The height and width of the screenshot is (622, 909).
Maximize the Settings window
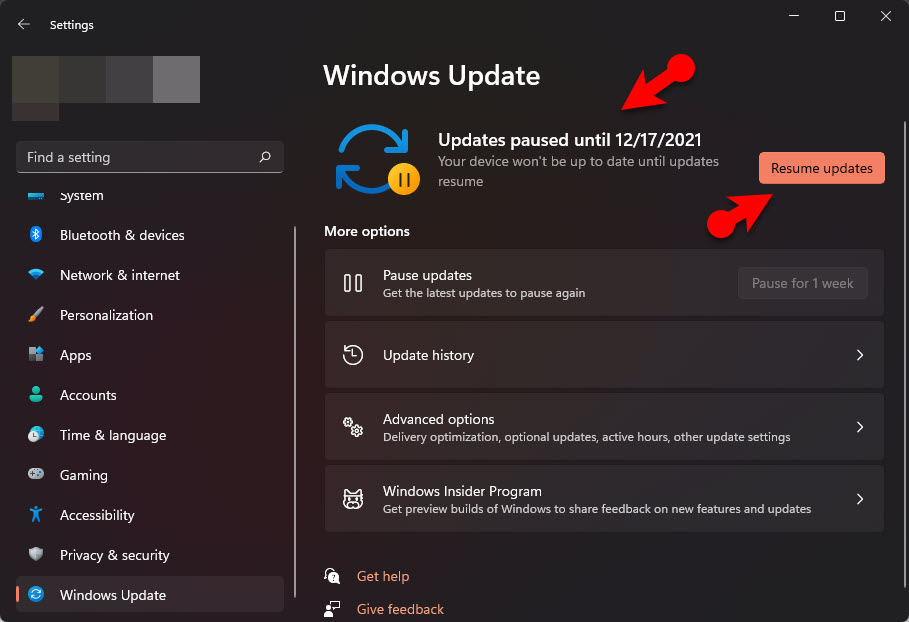pyautogui.click(x=839, y=16)
